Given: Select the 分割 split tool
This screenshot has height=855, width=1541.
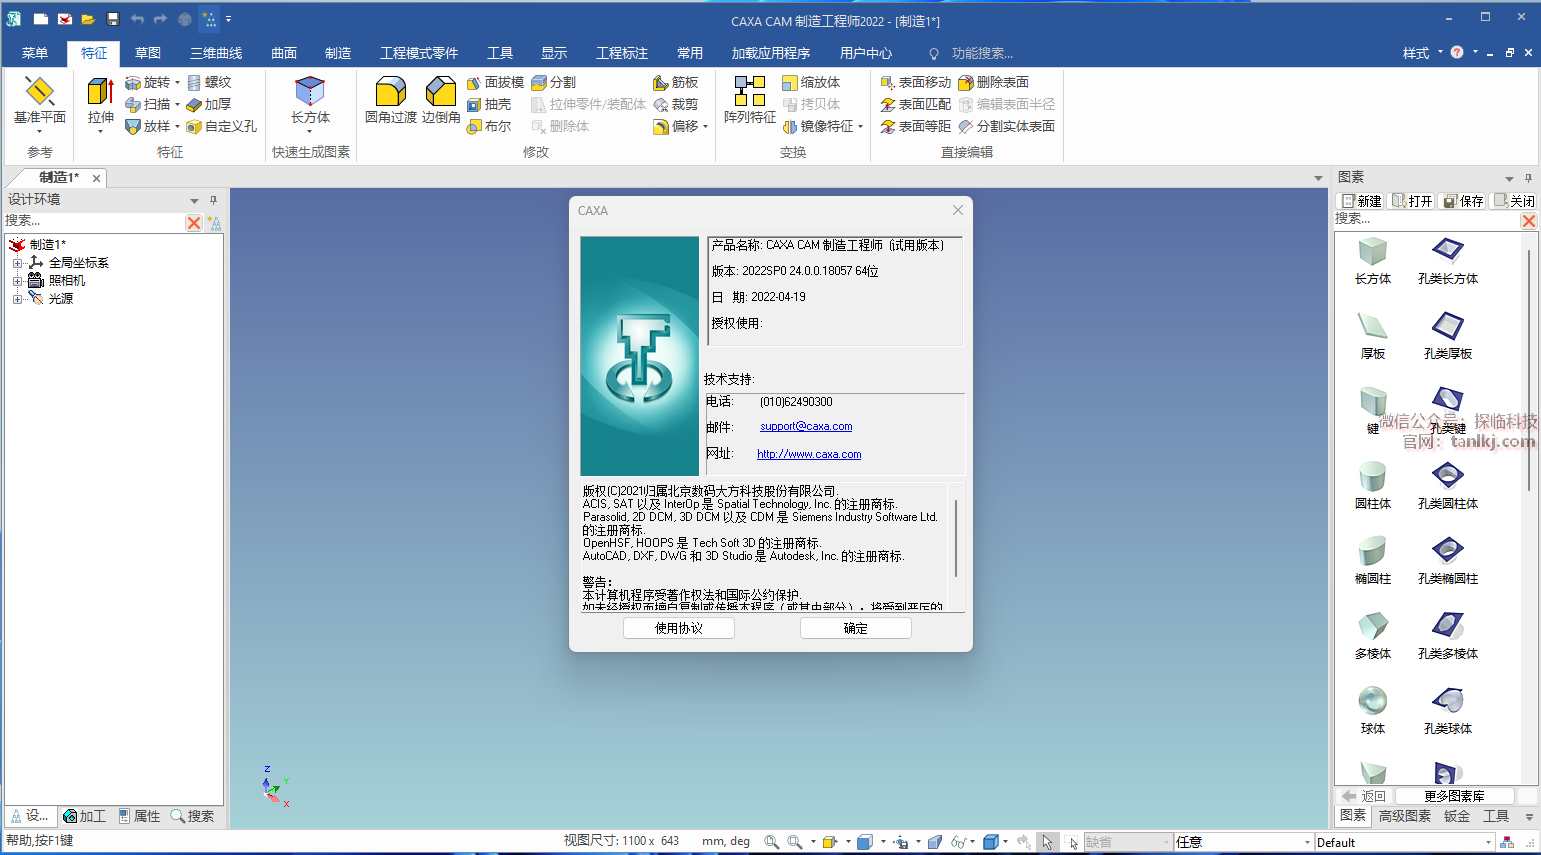Looking at the screenshot, I should point(553,83).
